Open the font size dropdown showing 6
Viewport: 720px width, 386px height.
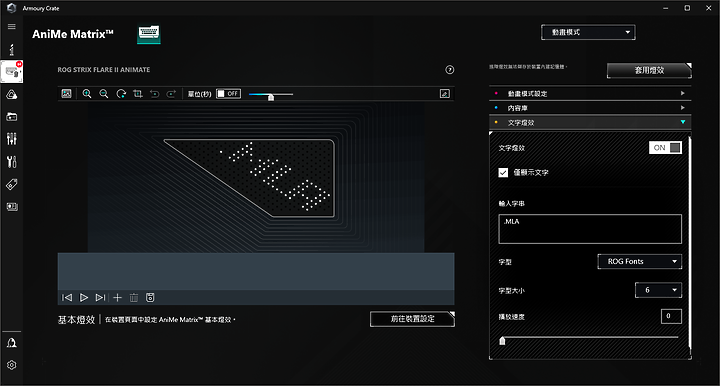click(658, 290)
